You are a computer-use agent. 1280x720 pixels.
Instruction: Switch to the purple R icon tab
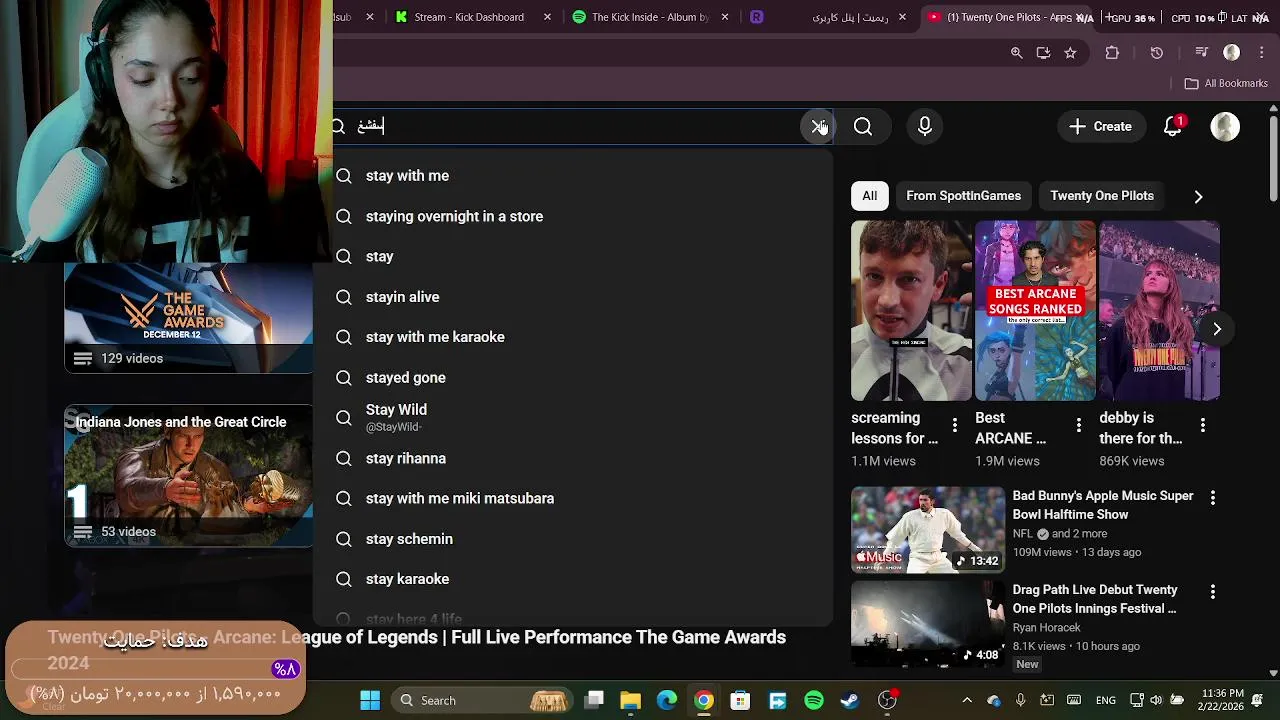point(757,17)
